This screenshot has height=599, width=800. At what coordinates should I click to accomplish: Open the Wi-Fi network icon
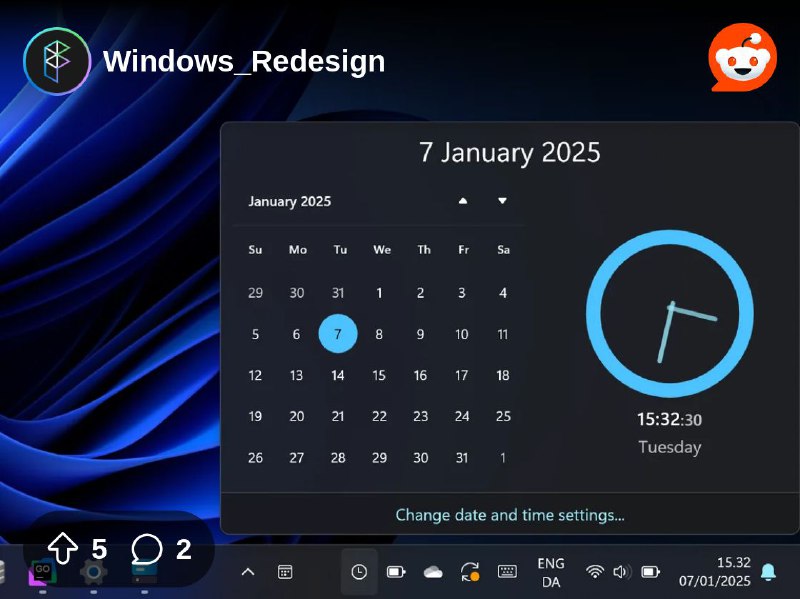(595, 572)
